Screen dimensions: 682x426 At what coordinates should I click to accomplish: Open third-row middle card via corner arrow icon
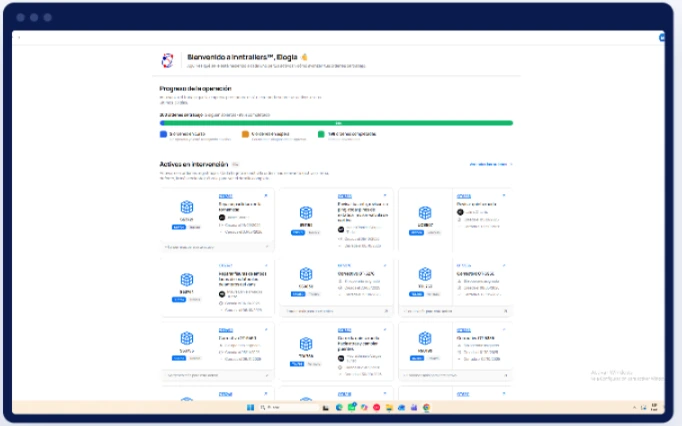[385, 330]
